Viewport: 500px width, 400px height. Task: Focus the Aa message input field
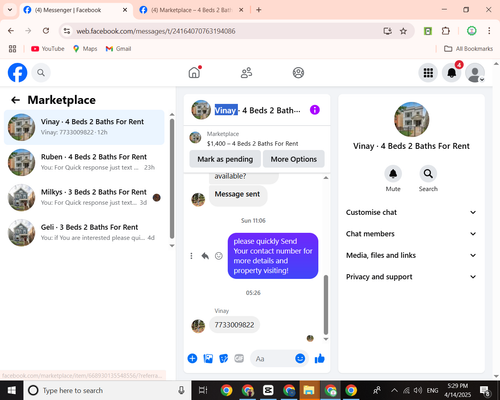[x=272, y=359]
